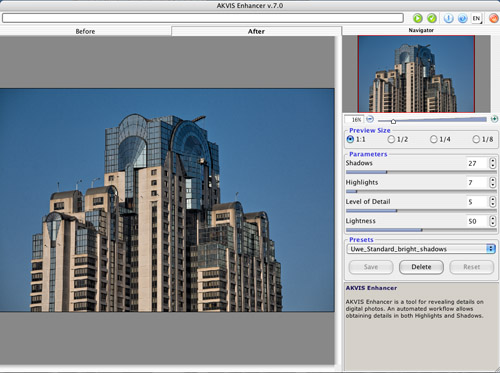Click the Parameters group label

tap(368, 154)
